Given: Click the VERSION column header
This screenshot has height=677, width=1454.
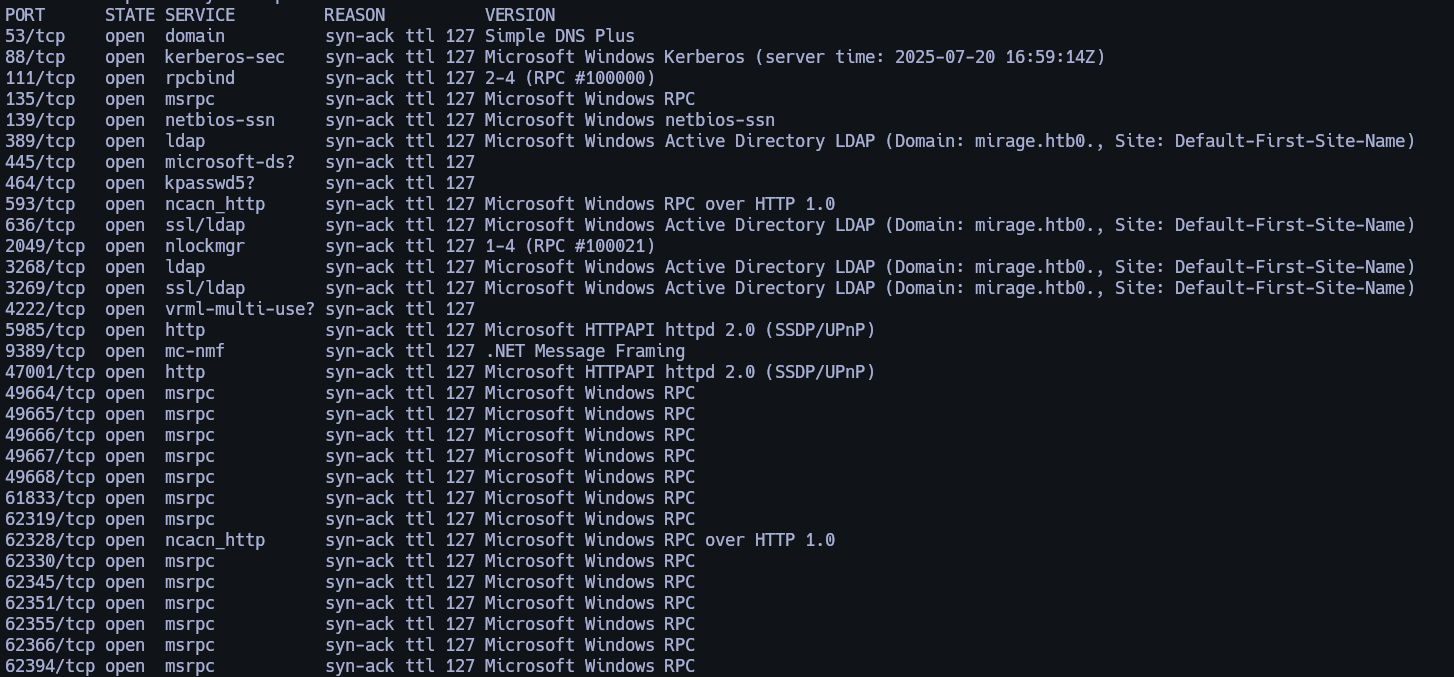Looking at the screenshot, I should 520,15.
